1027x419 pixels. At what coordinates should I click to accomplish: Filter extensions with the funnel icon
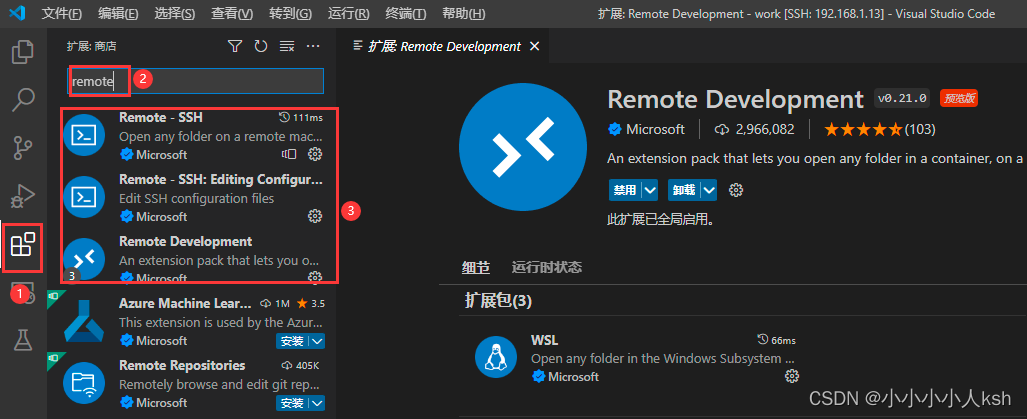[235, 46]
